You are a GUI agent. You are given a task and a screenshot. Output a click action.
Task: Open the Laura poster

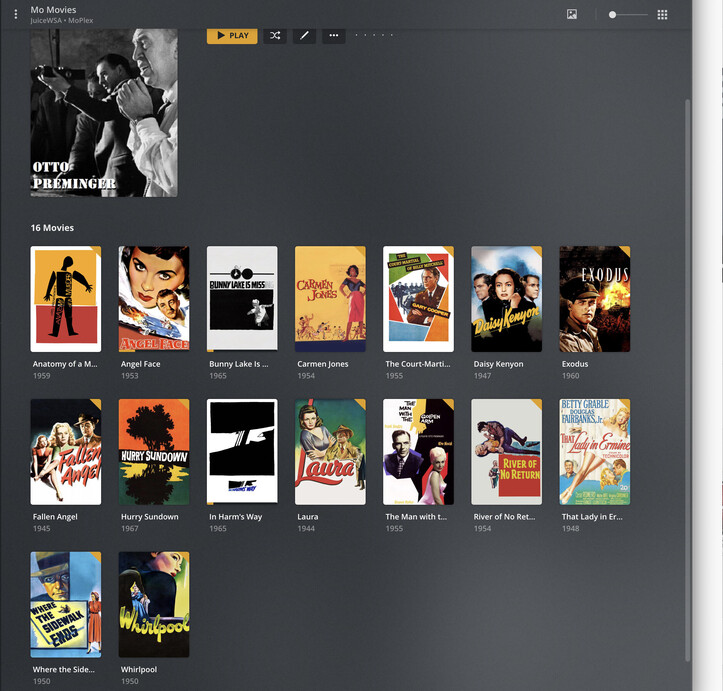click(330, 452)
